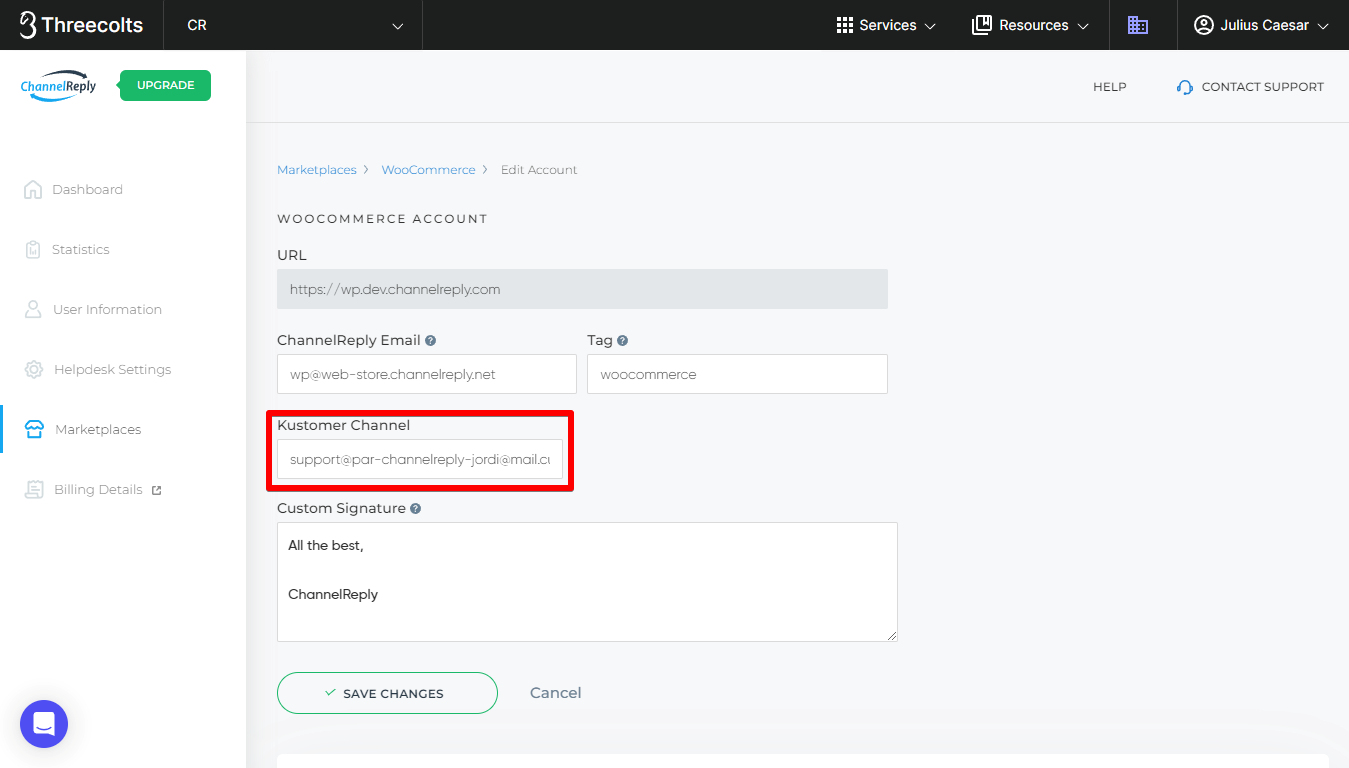This screenshot has width=1349, height=768.
Task: Click the ChannelReply Email help icon
Action: (x=431, y=340)
